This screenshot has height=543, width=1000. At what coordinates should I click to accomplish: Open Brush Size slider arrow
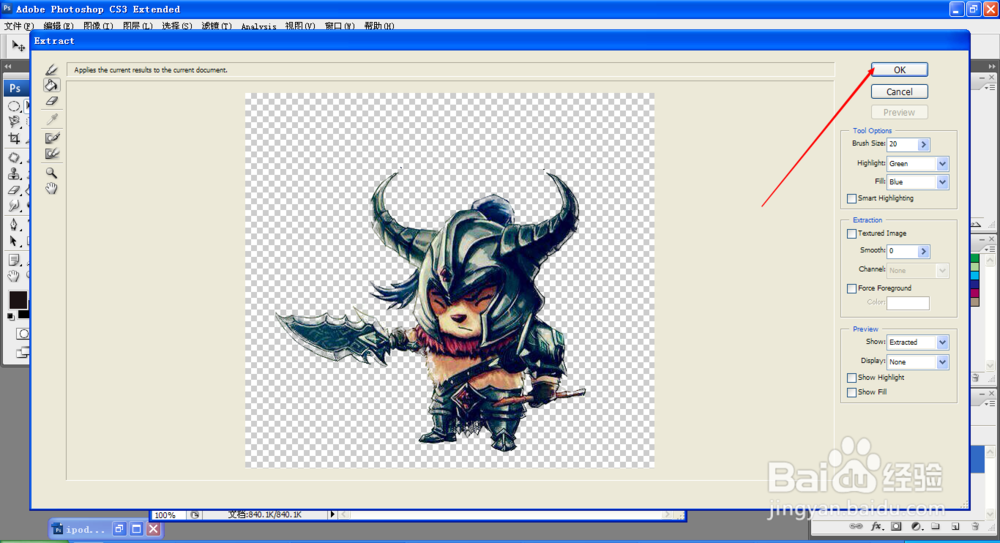923,145
